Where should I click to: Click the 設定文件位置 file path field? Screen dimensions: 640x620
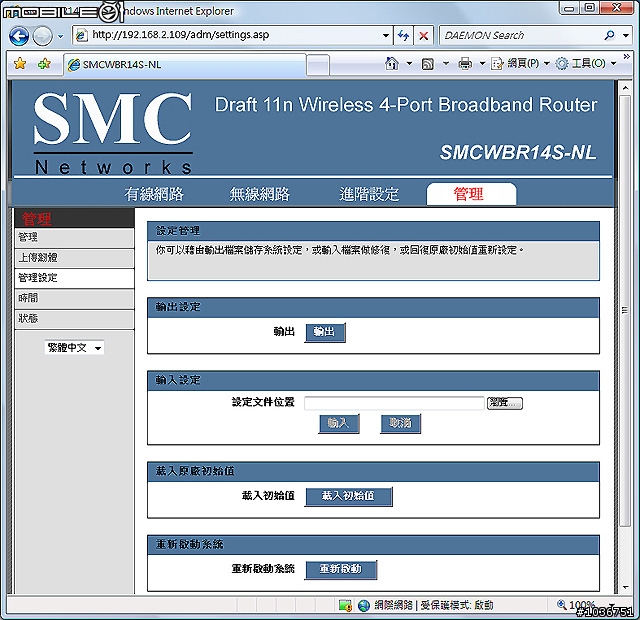394,403
